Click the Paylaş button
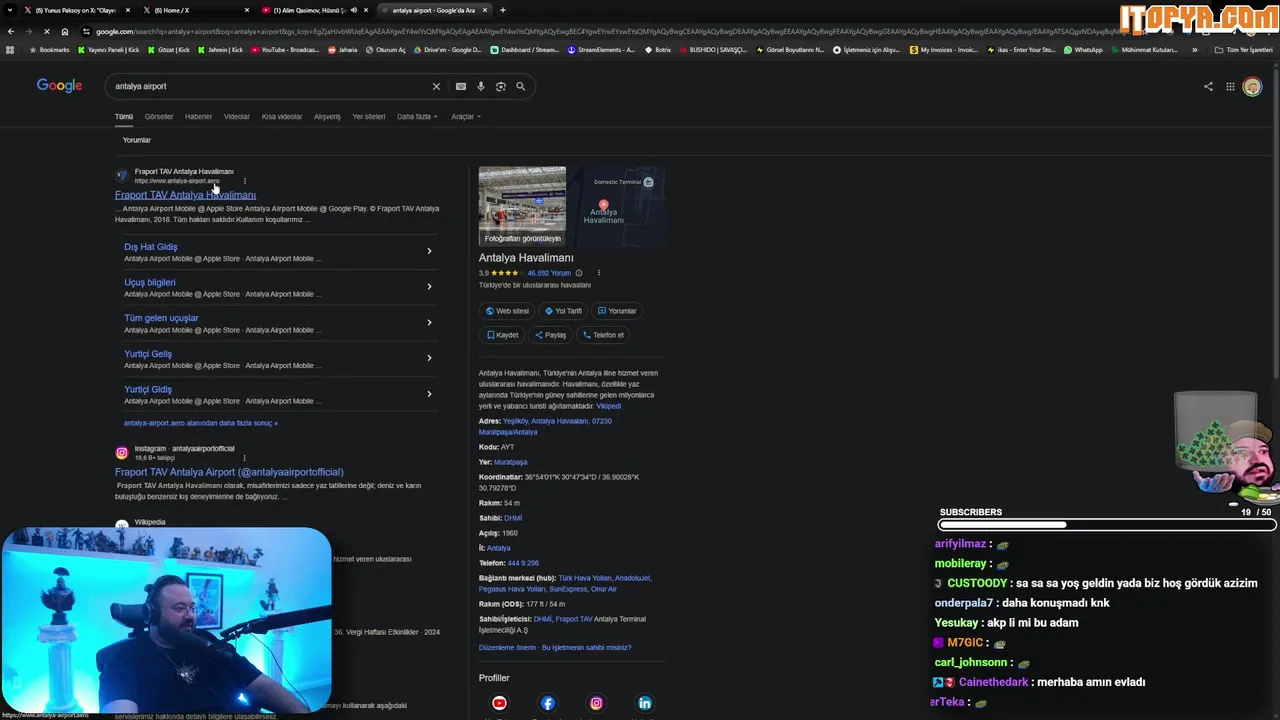The width and height of the screenshot is (1280, 720). pyautogui.click(x=551, y=335)
